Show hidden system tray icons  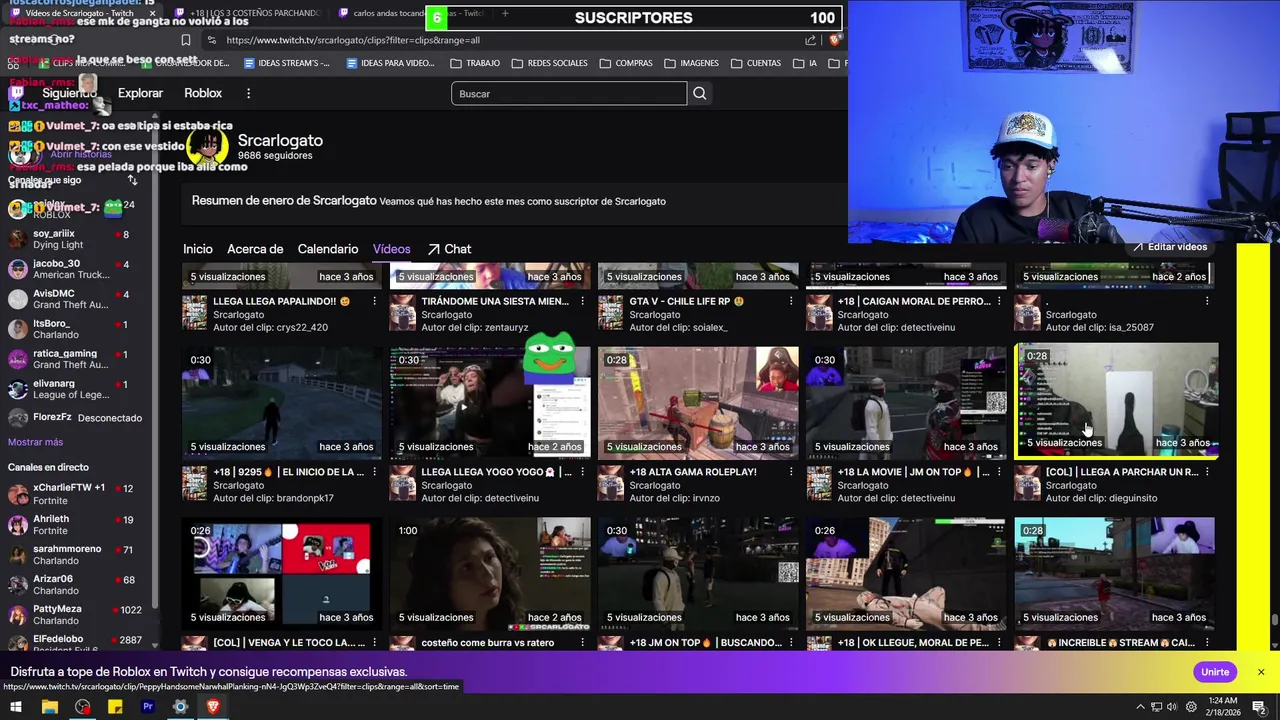1140,707
